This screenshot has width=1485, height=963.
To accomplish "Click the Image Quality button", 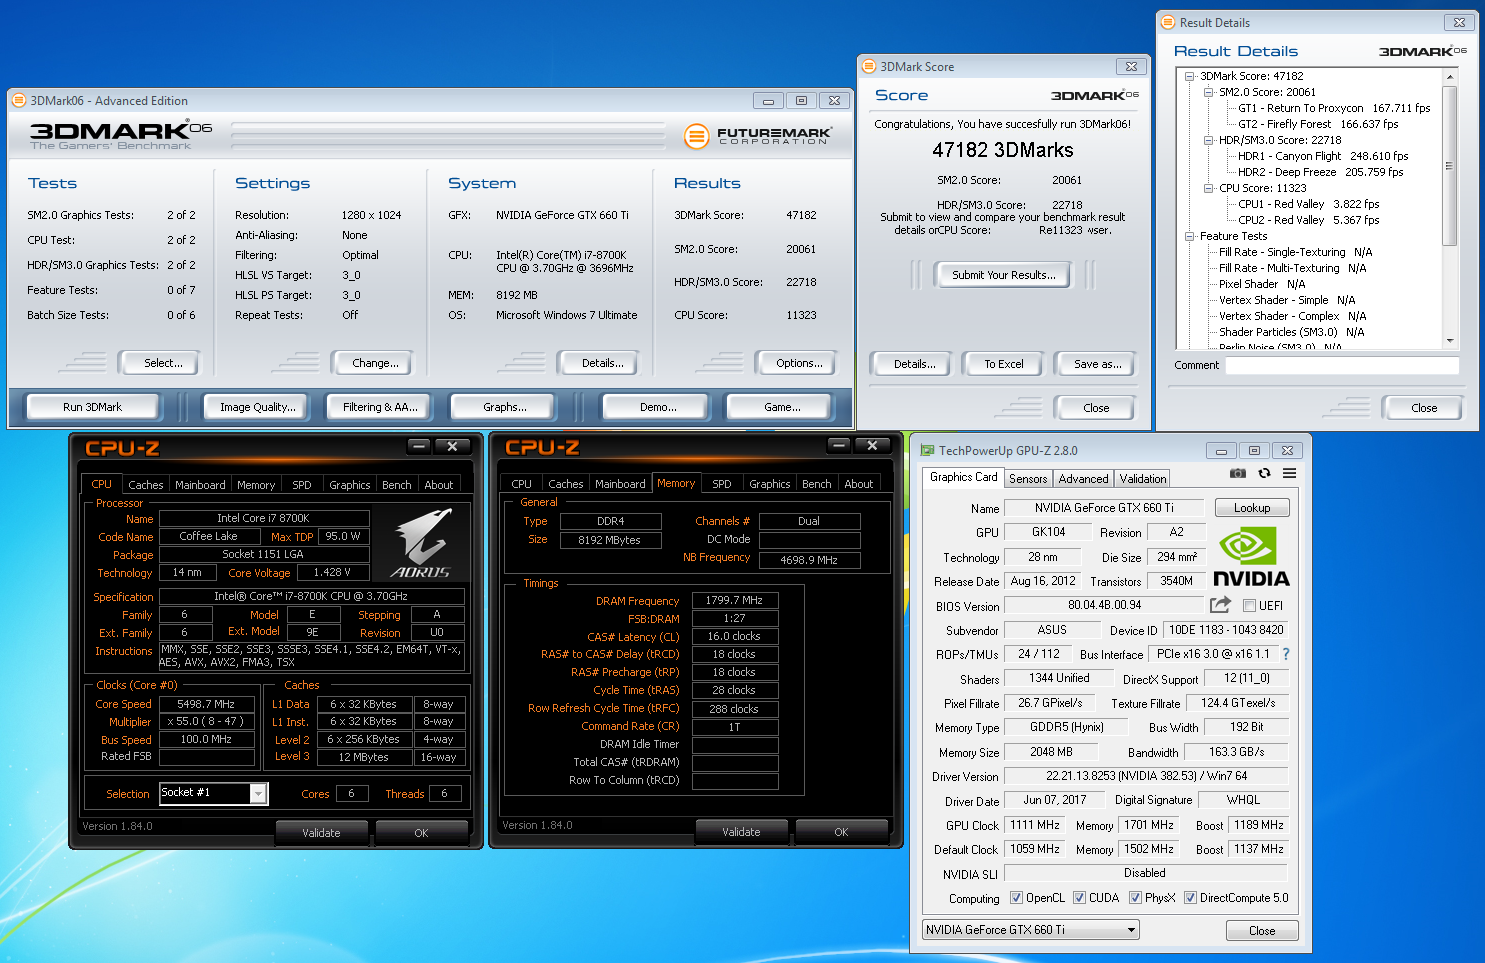I will pyautogui.click(x=258, y=407).
